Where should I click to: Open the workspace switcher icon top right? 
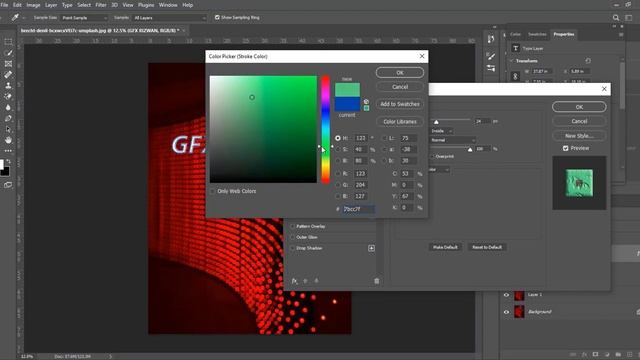pos(629,18)
